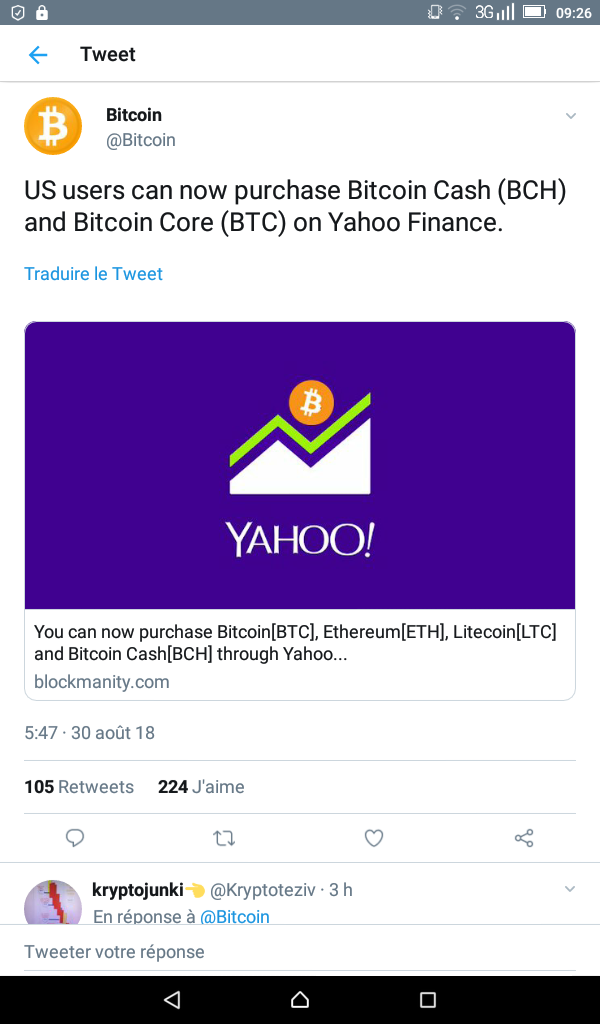The image size is (600, 1024).
Task: Open kryptojunki's profile picture
Action: [53, 902]
